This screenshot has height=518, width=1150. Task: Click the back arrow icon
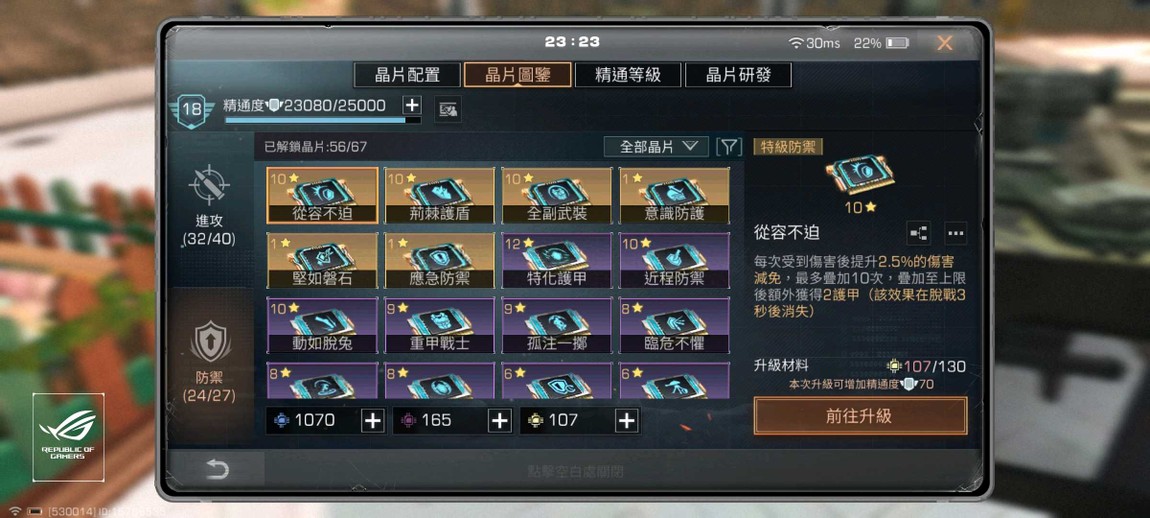pos(216,469)
